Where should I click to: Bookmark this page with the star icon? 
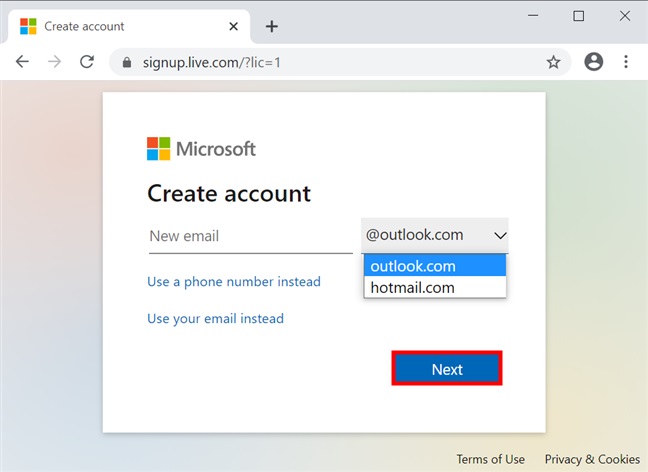coord(553,62)
